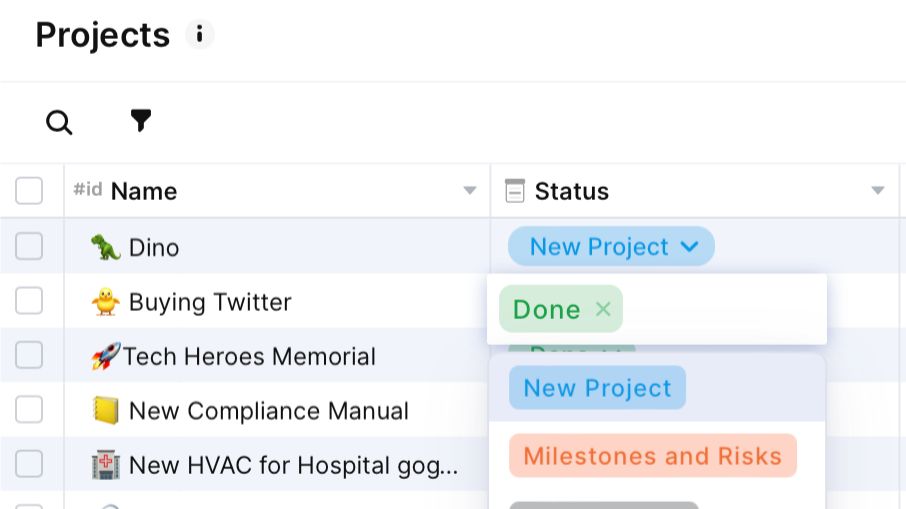Image resolution: width=906 pixels, height=509 pixels.
Task: Click the search magnifier icon
Action: pyautogui.click(x=59, y=122)
